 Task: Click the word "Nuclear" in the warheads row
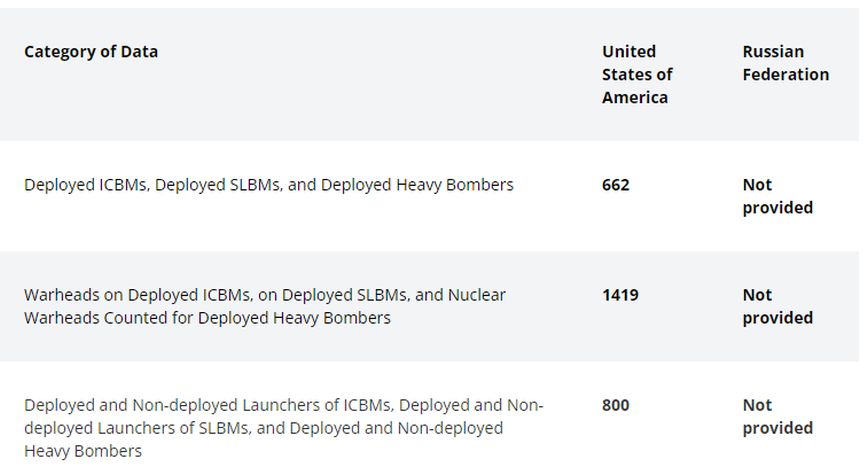pyautogui.click(x=477, y=295)
